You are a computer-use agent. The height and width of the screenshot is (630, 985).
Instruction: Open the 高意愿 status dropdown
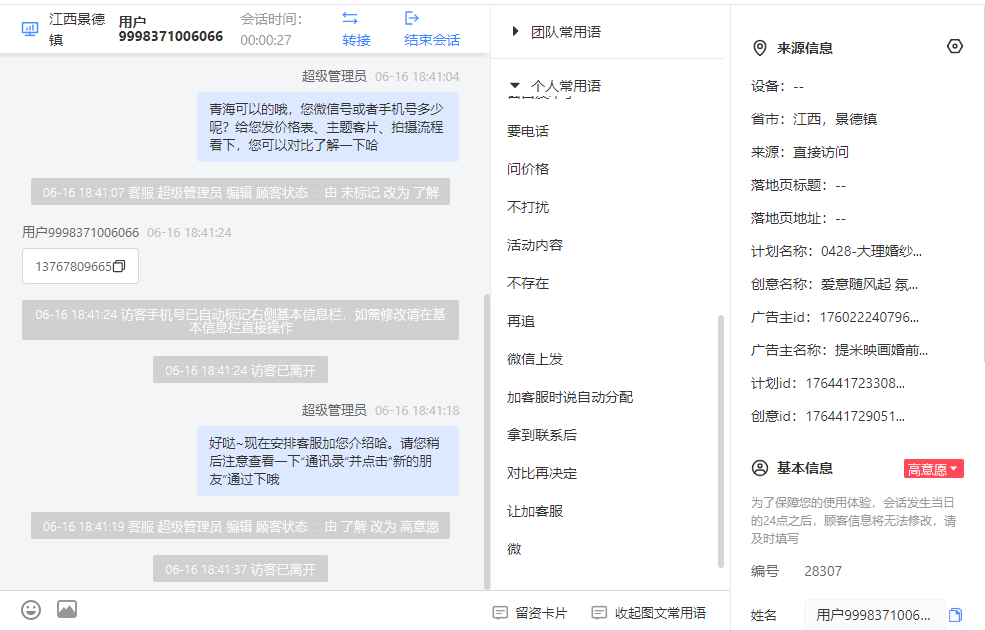coord(933,469)
